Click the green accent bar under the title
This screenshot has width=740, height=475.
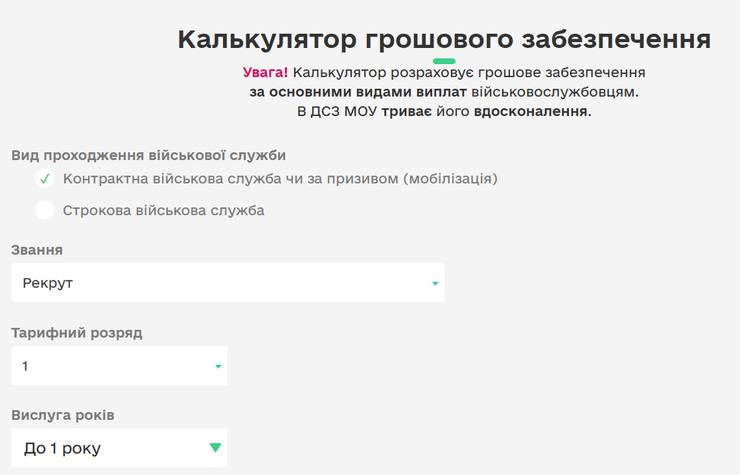tap(444, 61)
